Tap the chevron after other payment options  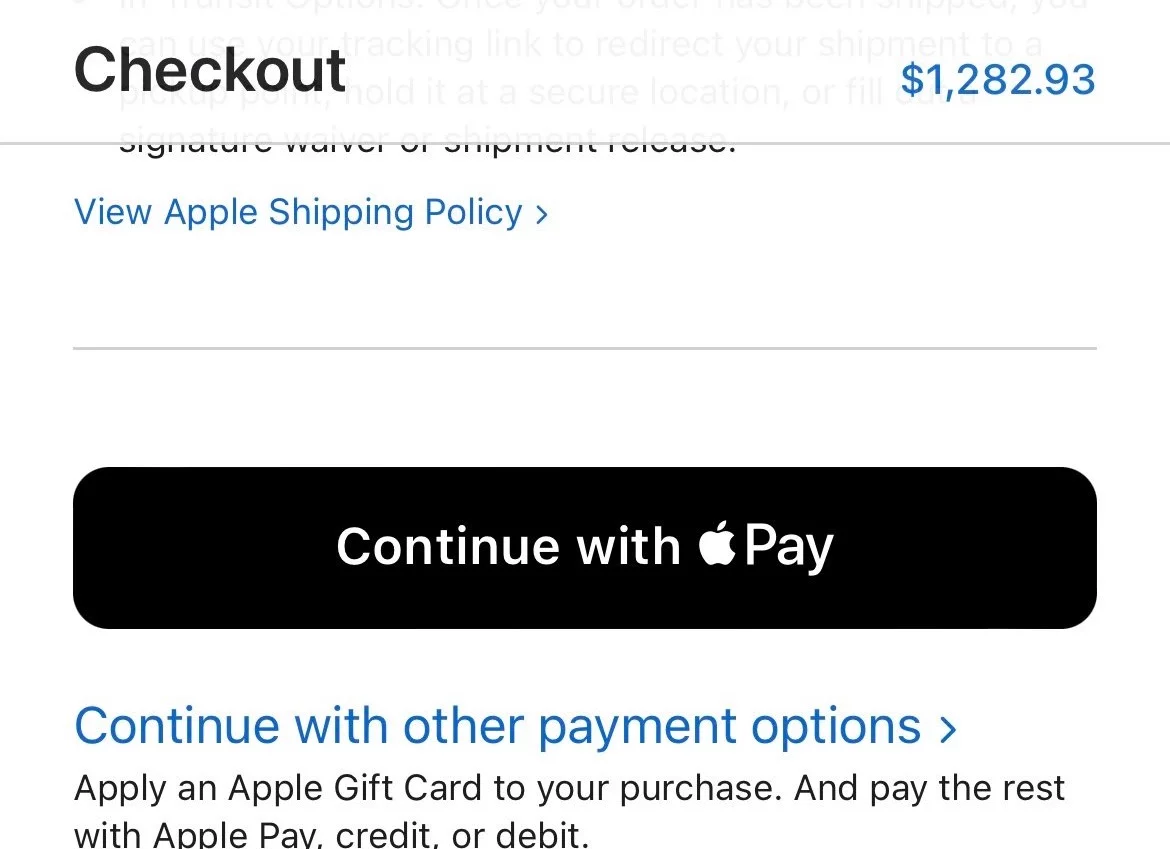coord(948,729)
